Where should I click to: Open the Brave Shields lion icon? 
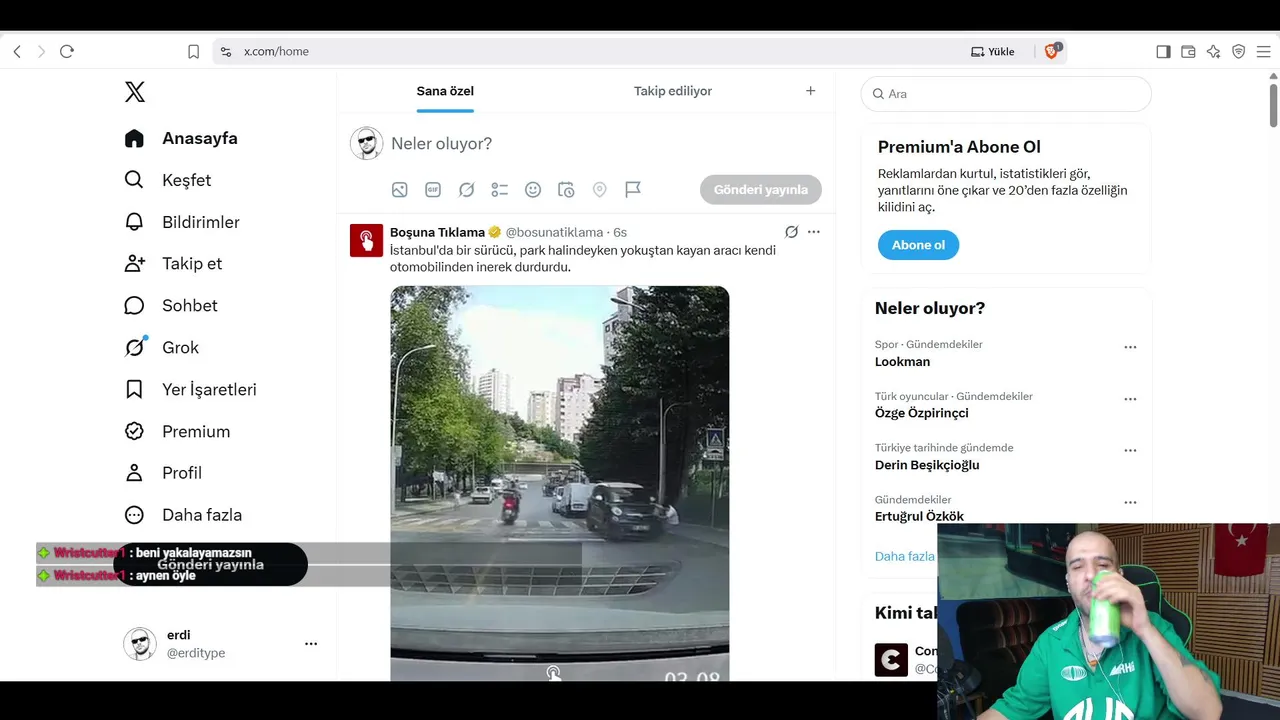pos(1052,51)
